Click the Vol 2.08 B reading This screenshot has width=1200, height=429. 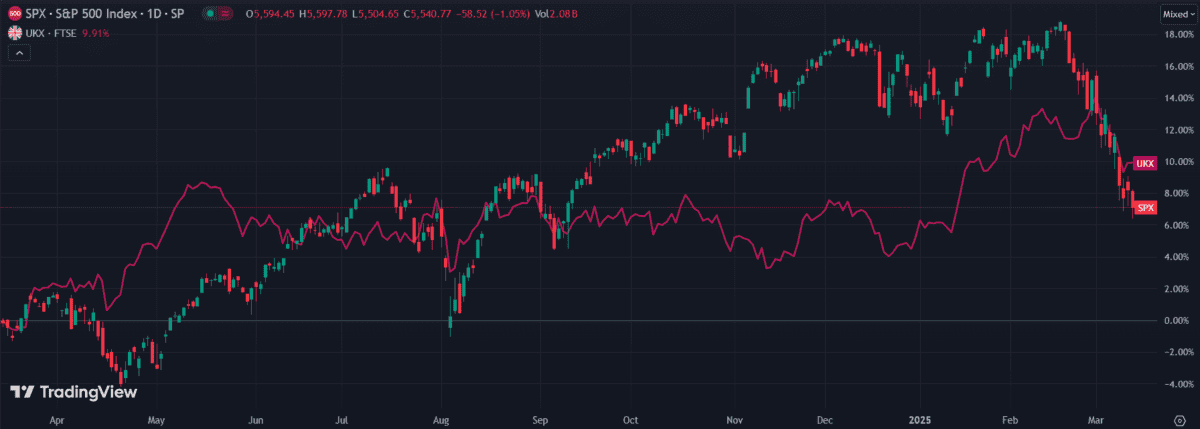[x=549, y=14]
